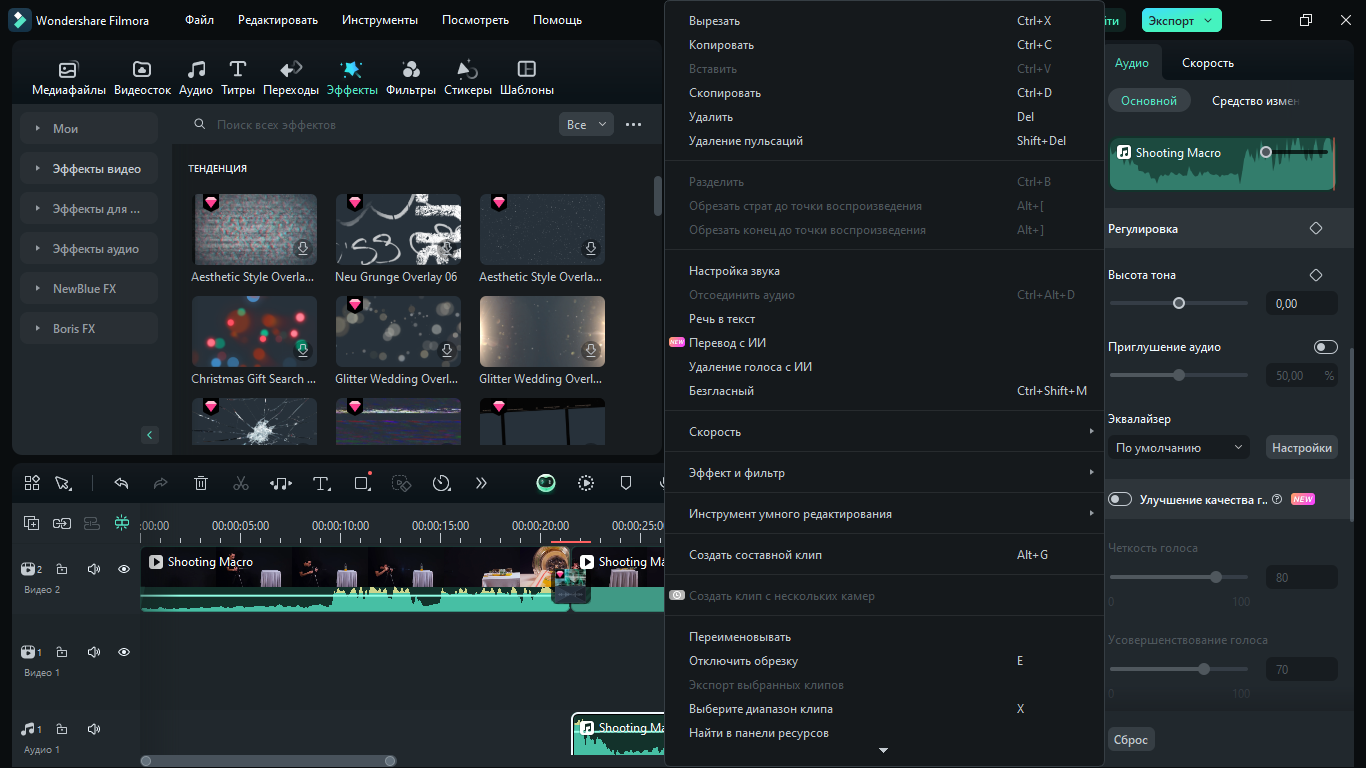This screenshot has height=768, width=1366.
Task: Lock the Видео 2 track
Action: point(62,569)
